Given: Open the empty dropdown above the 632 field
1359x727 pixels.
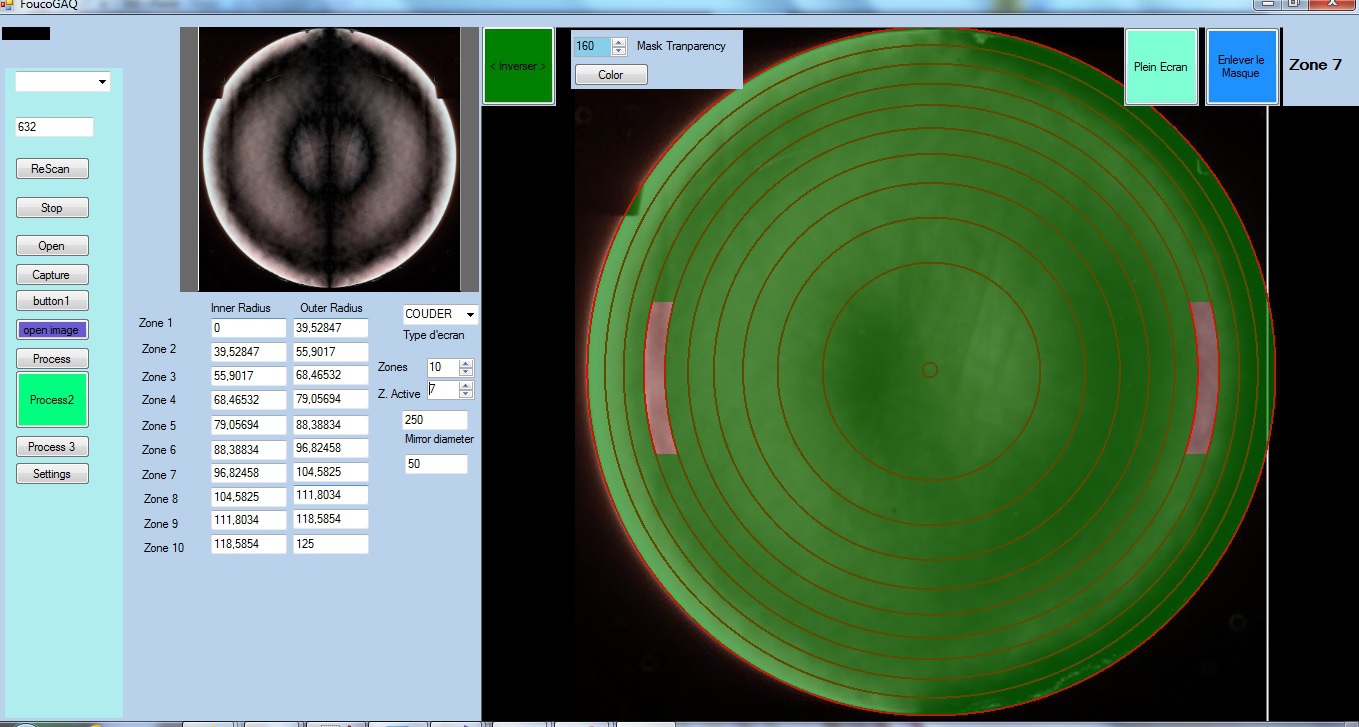Looking at the screenshot, I should pos(102,83).
